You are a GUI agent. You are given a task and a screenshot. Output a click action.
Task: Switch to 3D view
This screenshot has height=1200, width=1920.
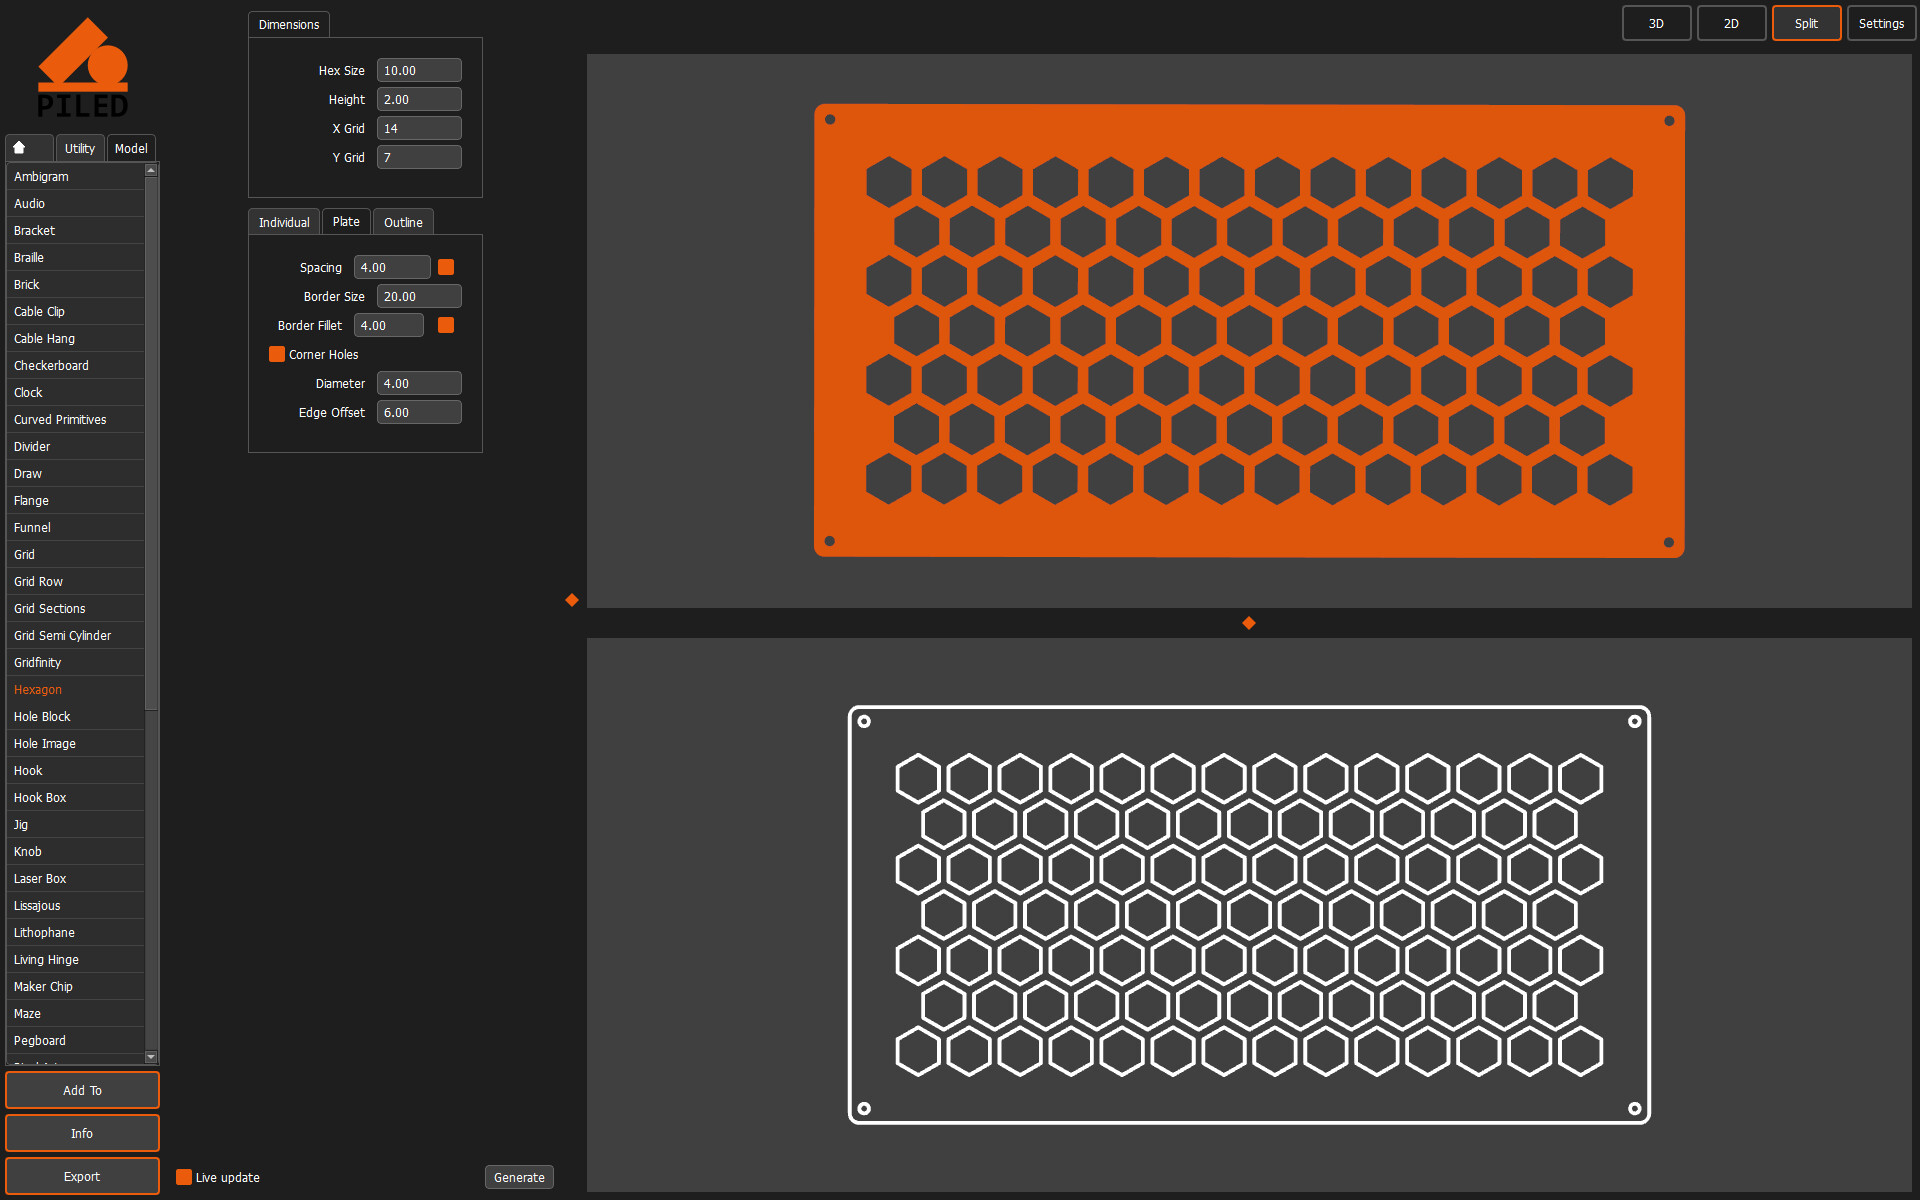point(1656,23)
